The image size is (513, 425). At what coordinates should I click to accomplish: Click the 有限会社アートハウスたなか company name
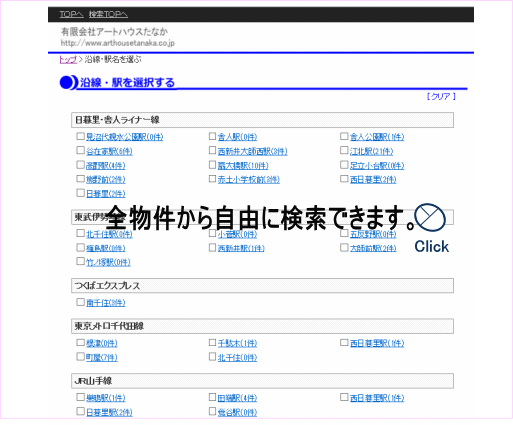pos(114,32)
